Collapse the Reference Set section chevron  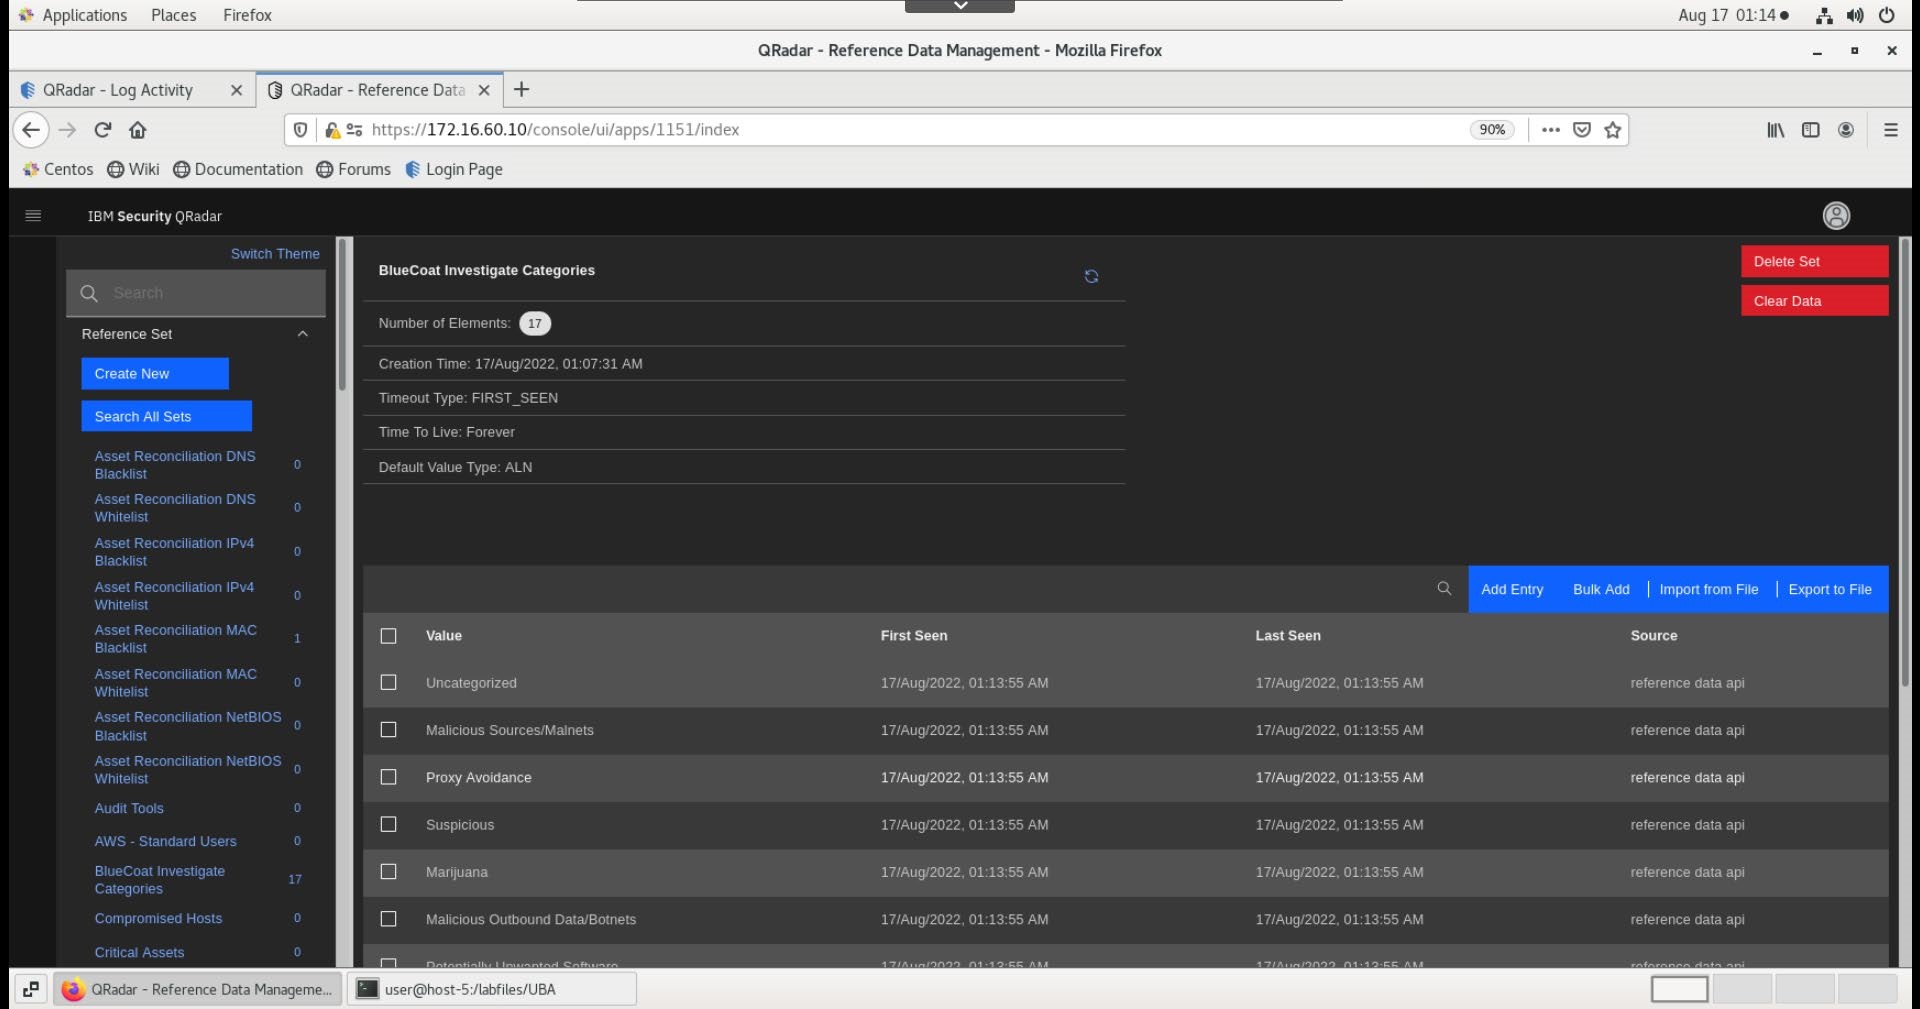[x=302, y=334]
